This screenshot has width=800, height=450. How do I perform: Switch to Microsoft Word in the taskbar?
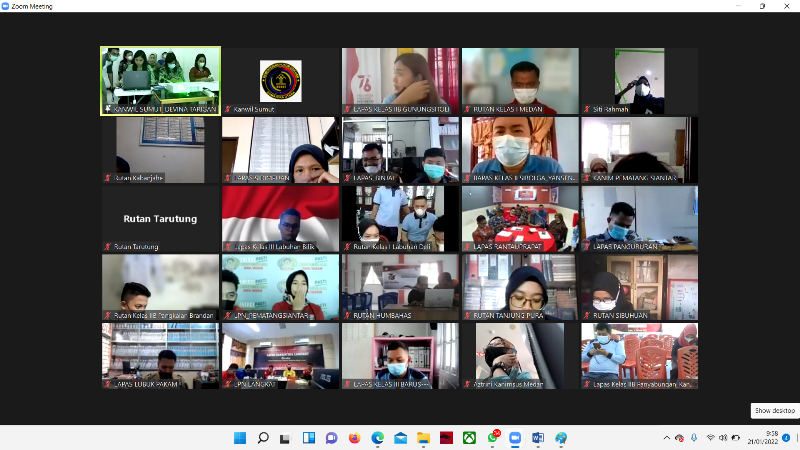[x=538, y=438]
